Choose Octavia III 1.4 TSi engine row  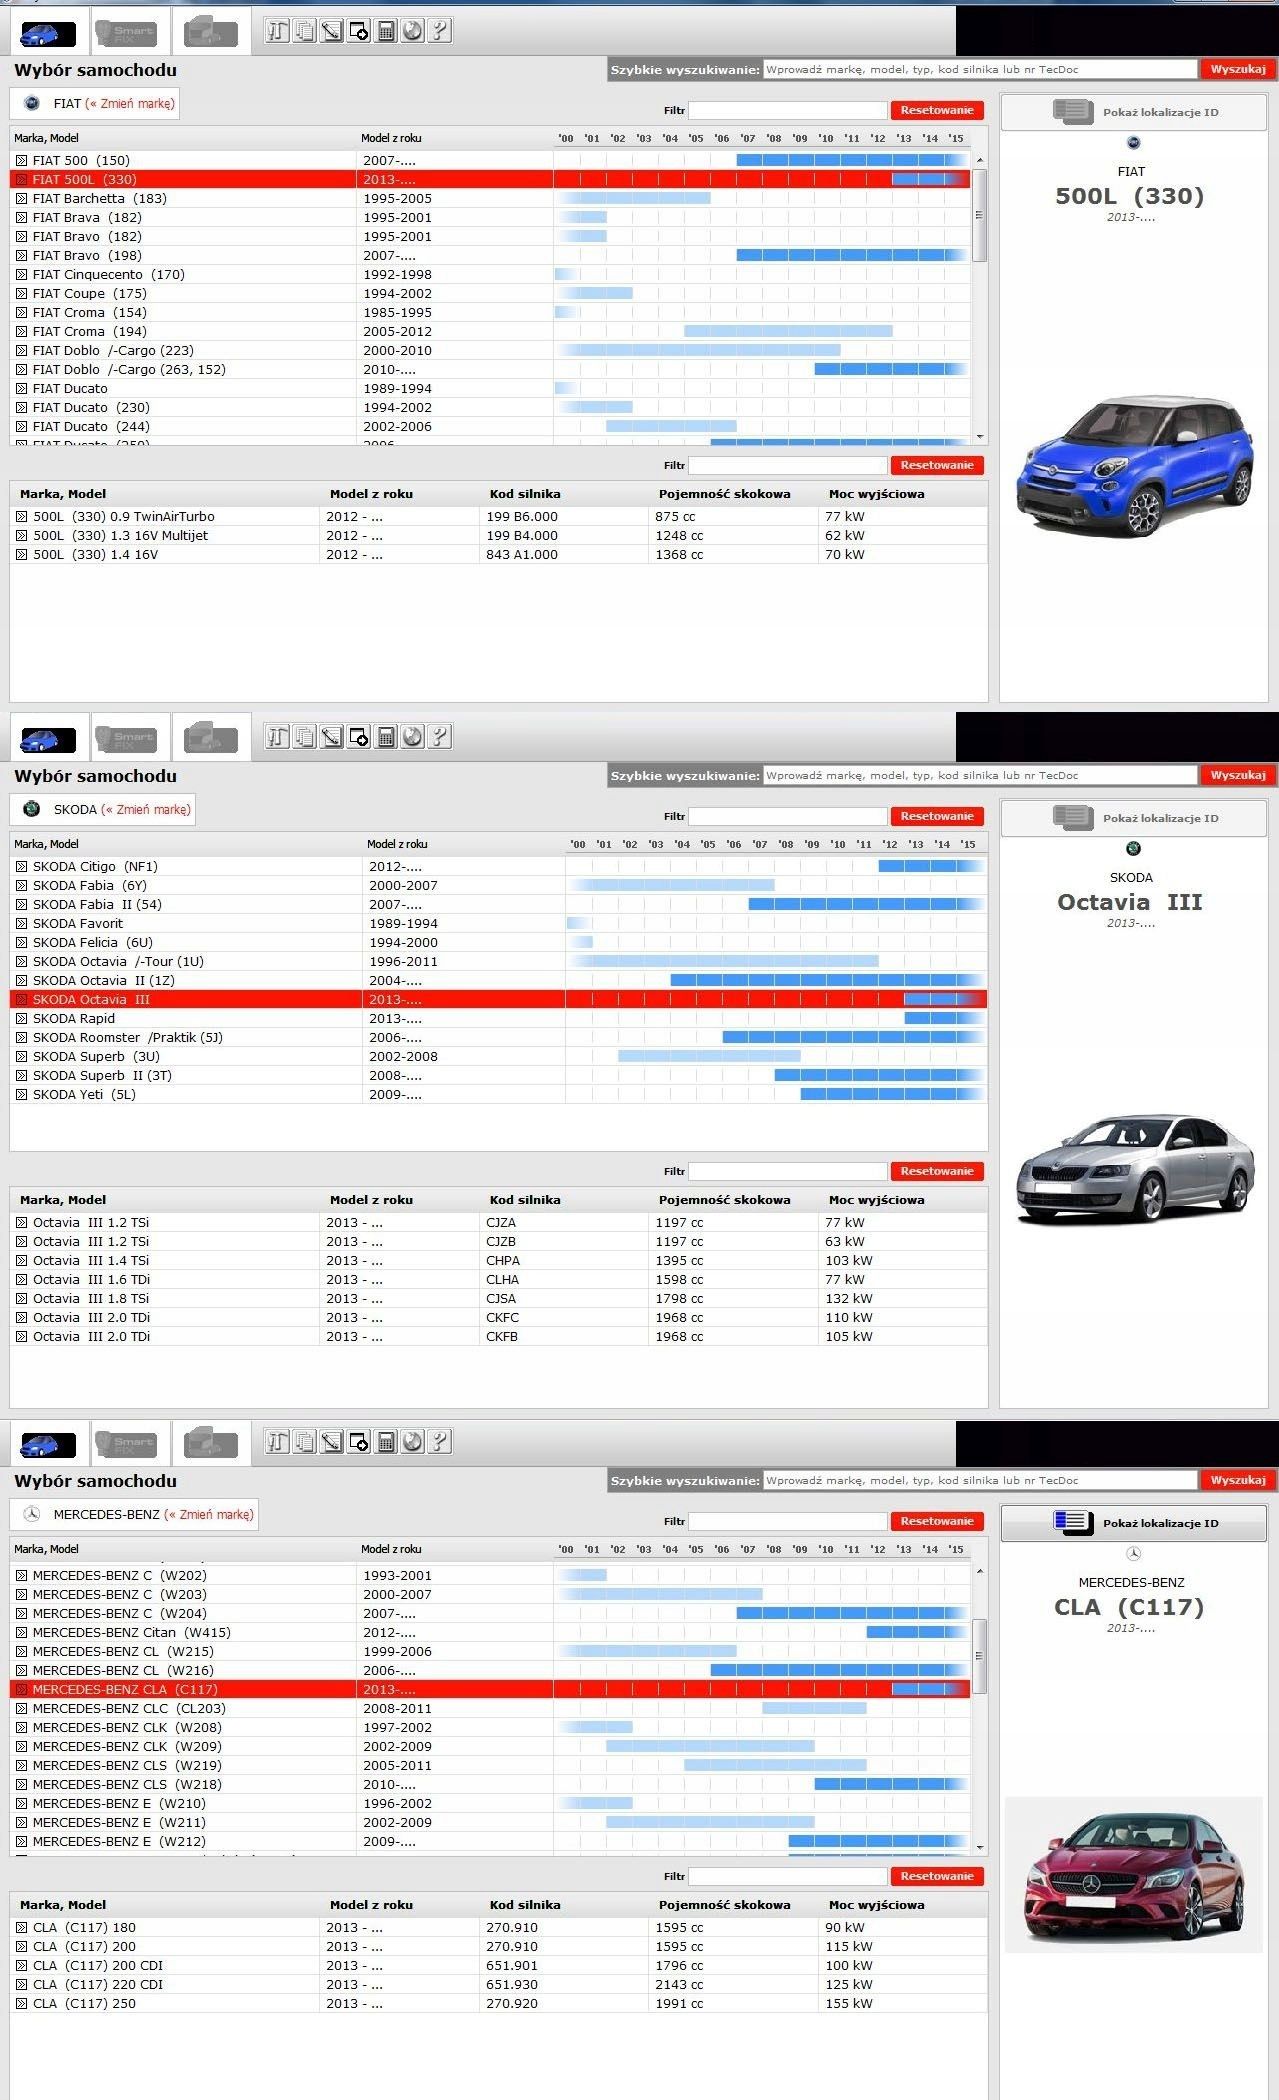point(498,1260)
